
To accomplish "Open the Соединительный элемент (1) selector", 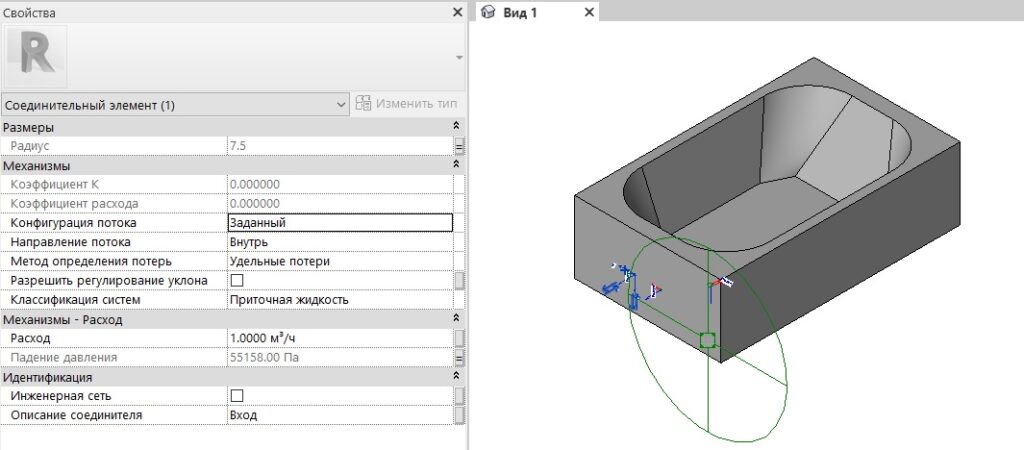I will 176,104.
